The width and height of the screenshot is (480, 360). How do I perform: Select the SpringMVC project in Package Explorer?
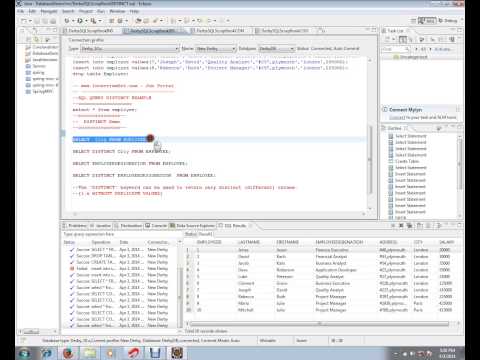(x=42, y=91)
